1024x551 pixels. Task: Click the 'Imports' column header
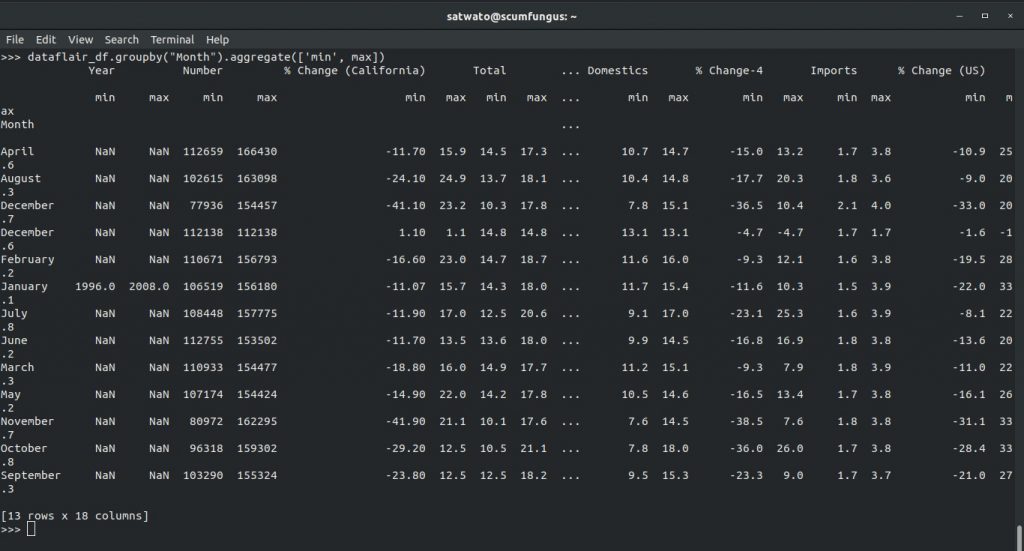pyautogui.click(x=833, y=71)
